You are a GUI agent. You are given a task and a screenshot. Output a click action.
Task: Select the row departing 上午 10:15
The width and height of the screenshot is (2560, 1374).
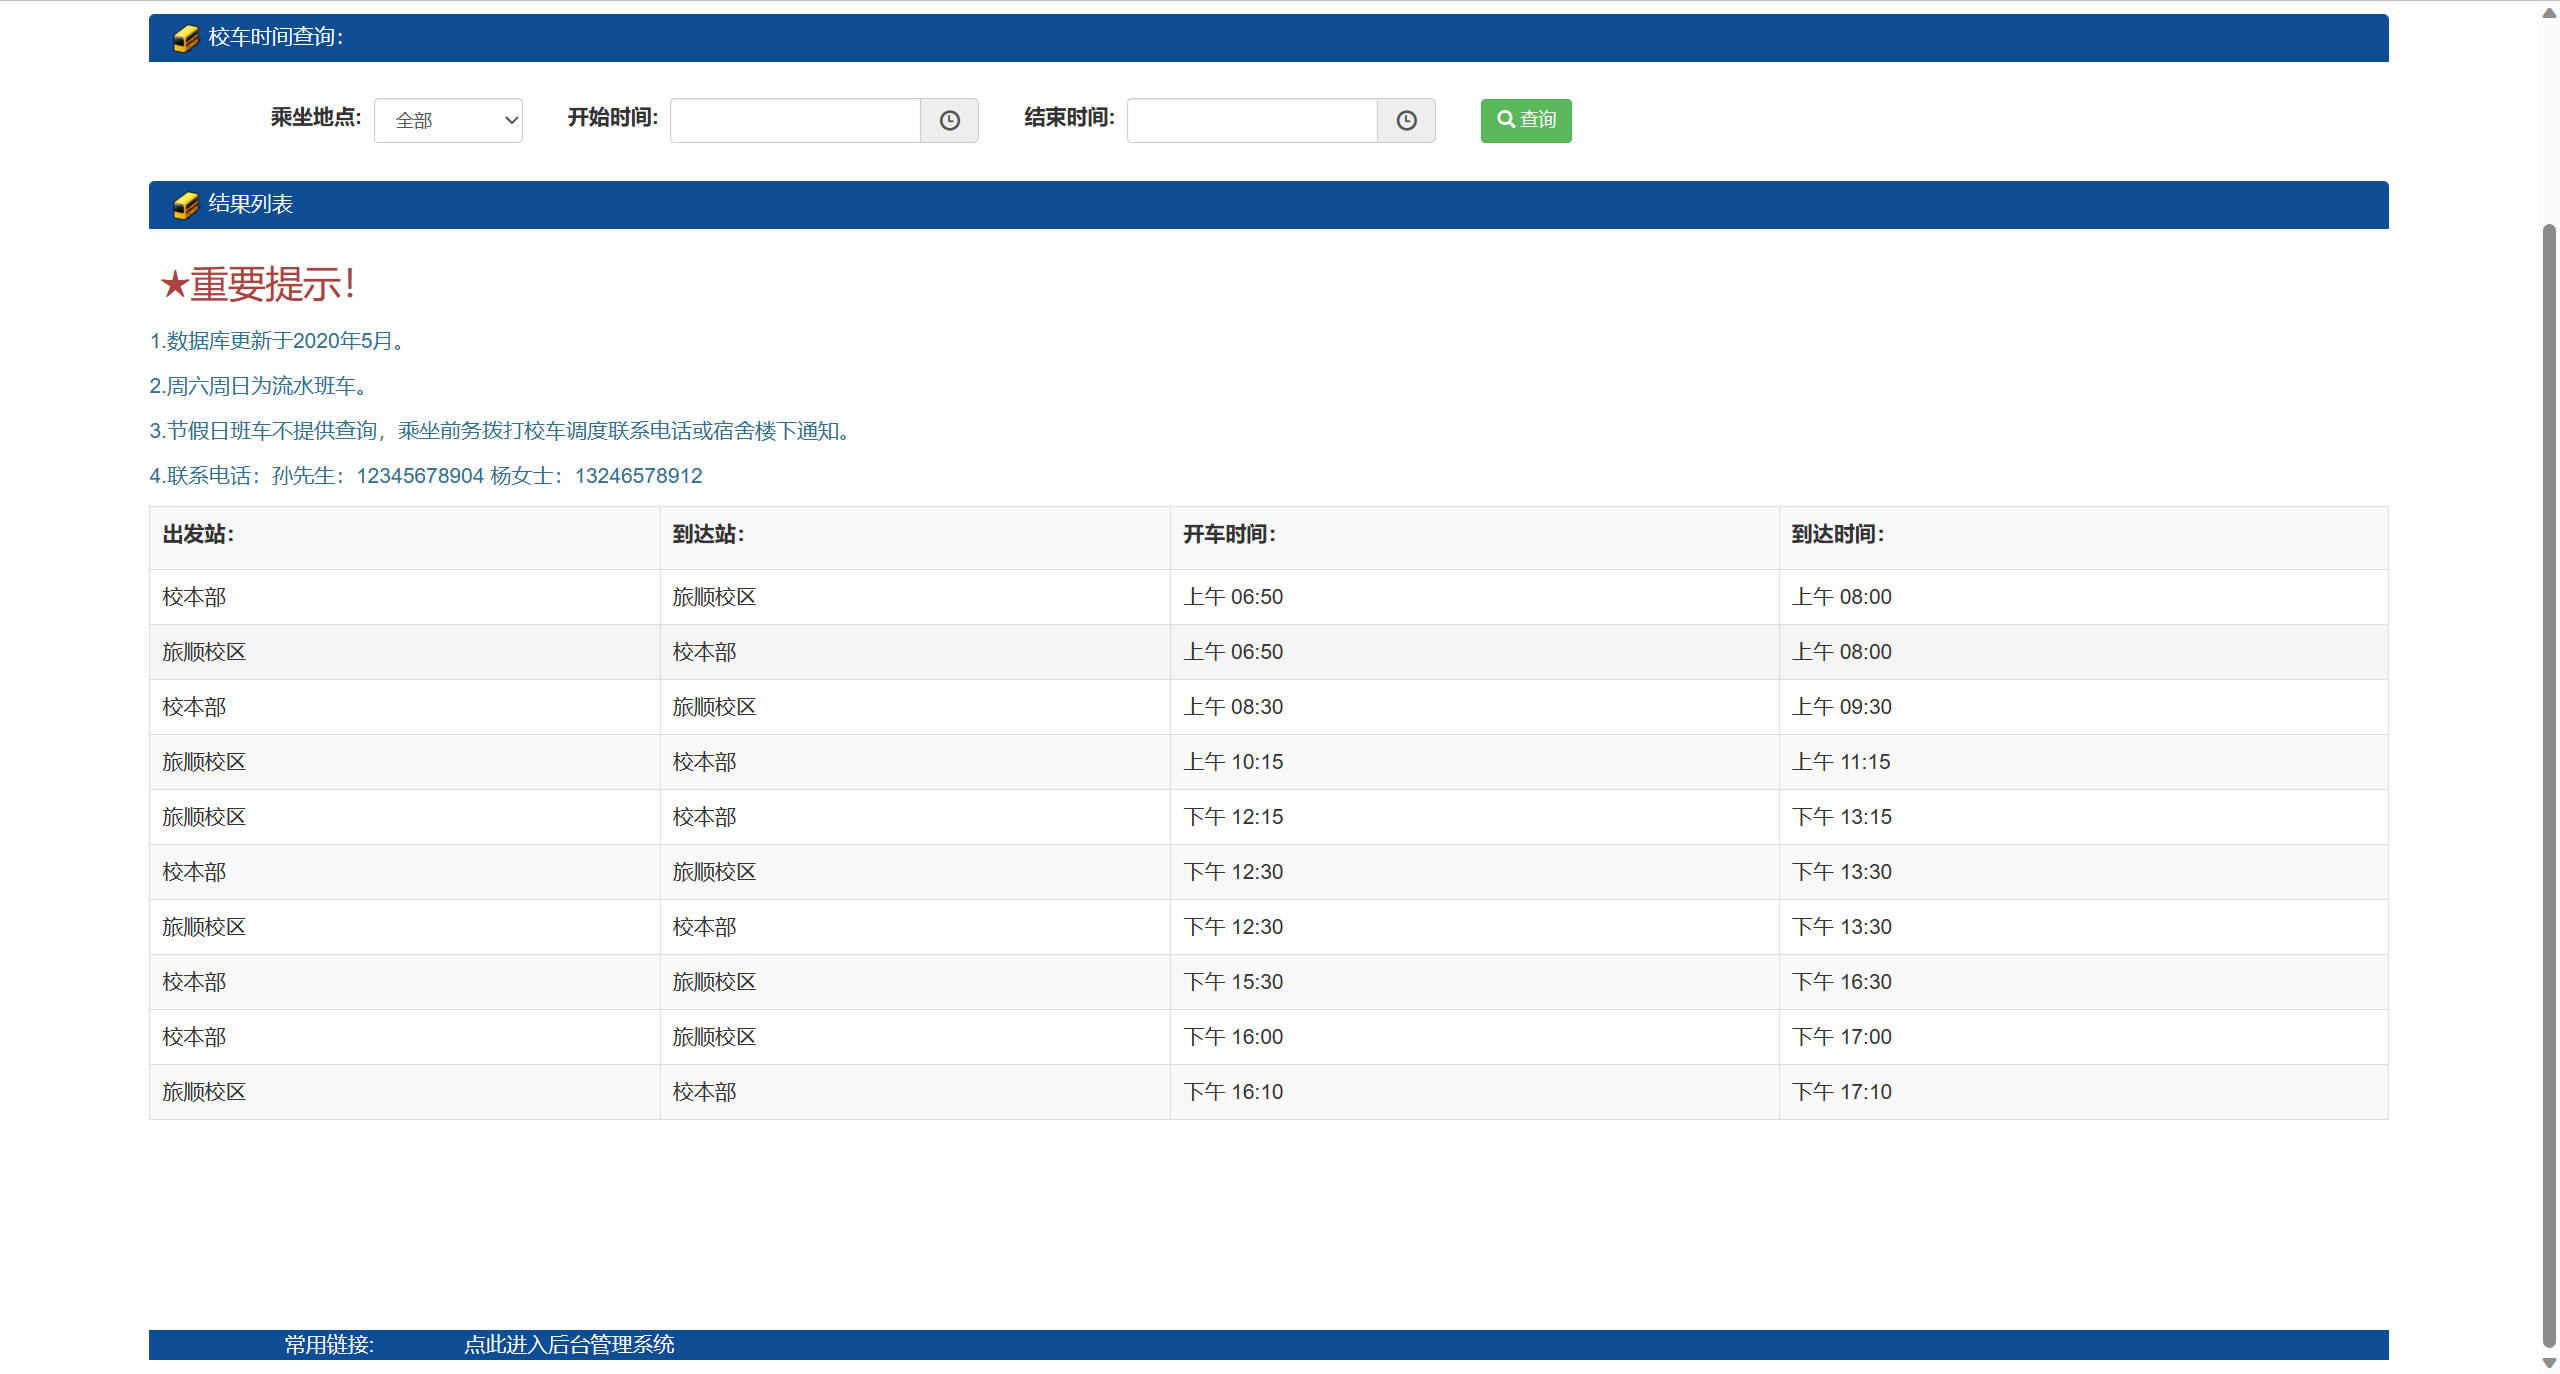1232,762
